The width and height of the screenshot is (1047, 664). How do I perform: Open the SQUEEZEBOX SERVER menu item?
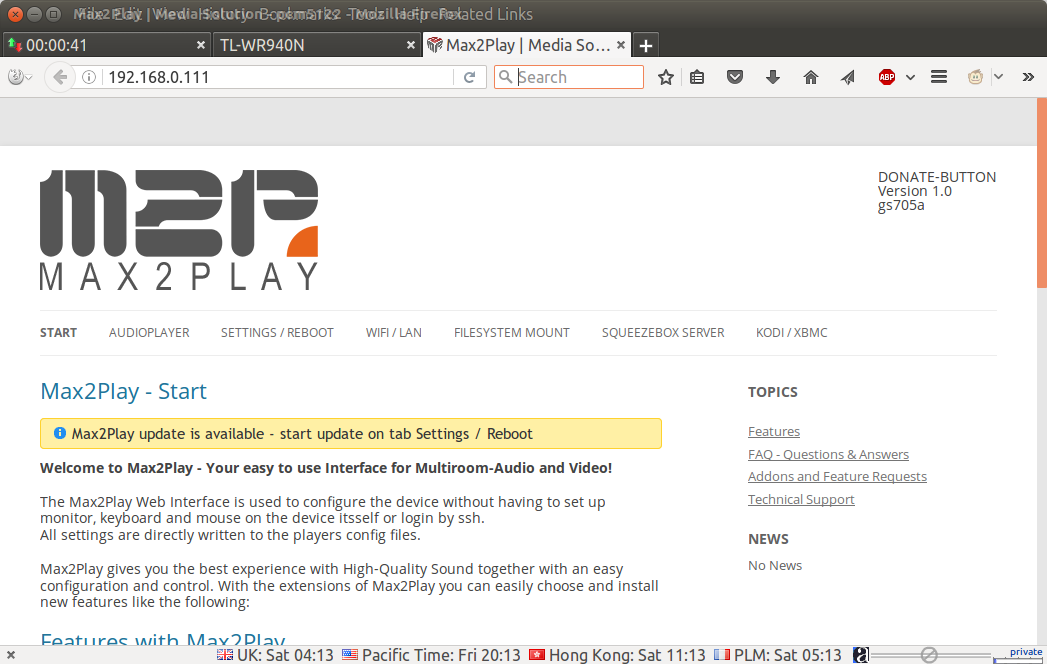(662, 333)
